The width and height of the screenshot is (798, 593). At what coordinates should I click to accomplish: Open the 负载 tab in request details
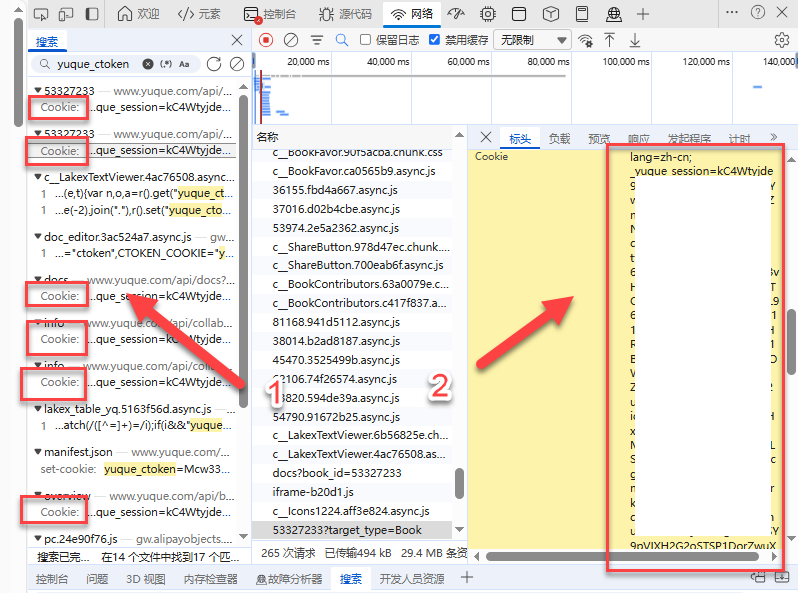click(559, 139)
